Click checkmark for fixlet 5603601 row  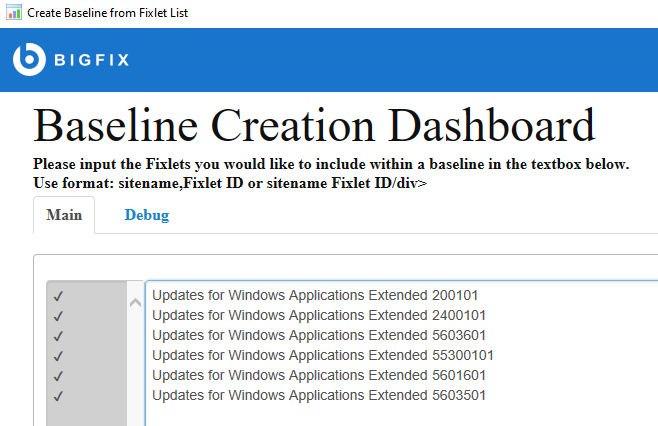[58, 336]
